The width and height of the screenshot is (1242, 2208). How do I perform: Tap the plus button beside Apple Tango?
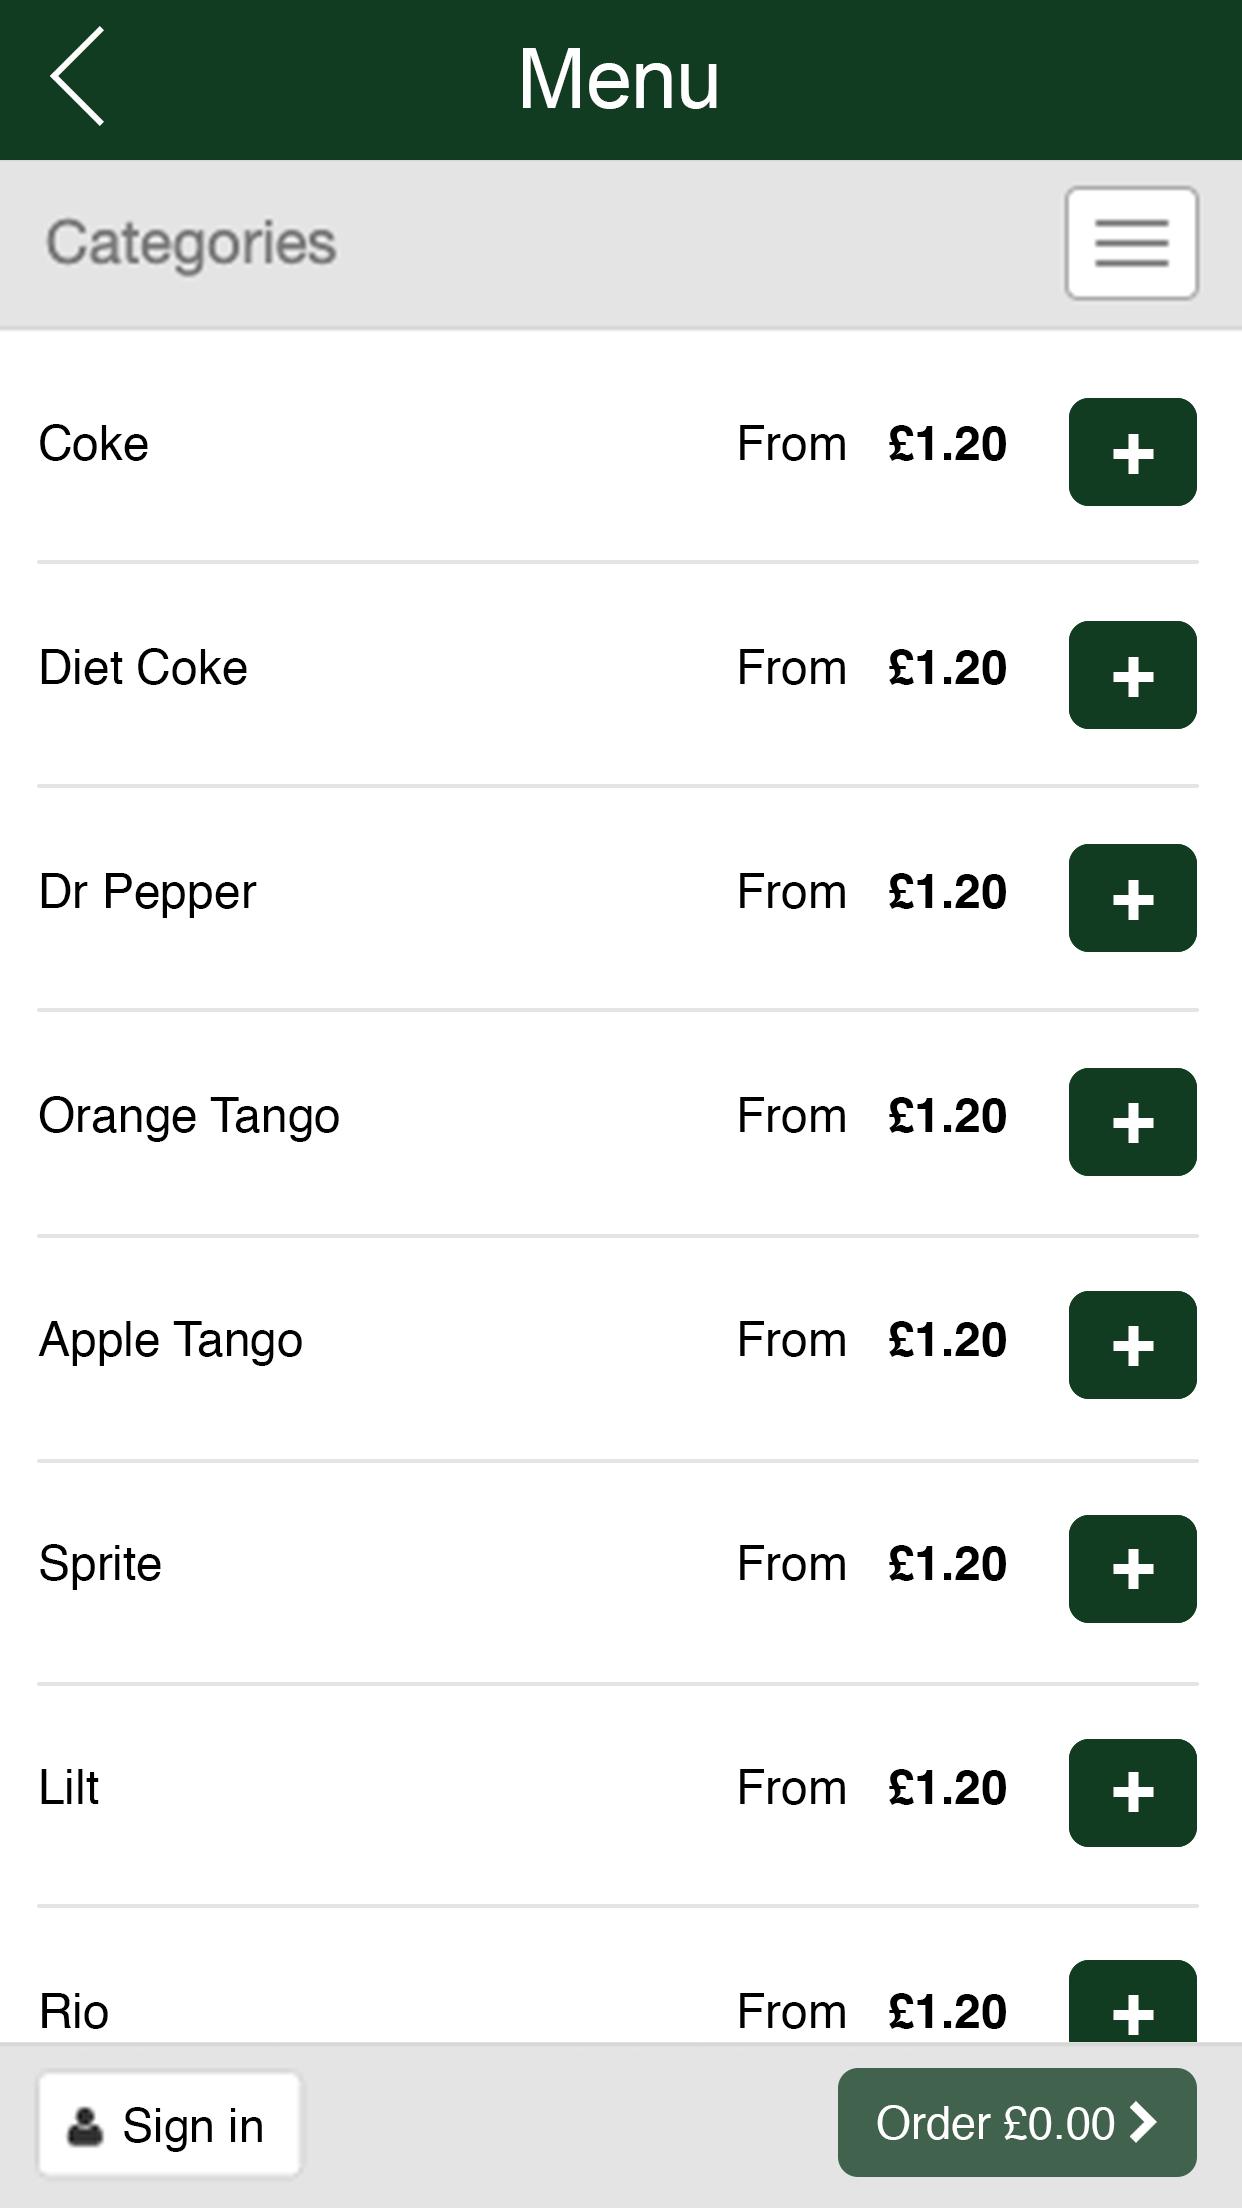[x=1132, y=1345]
